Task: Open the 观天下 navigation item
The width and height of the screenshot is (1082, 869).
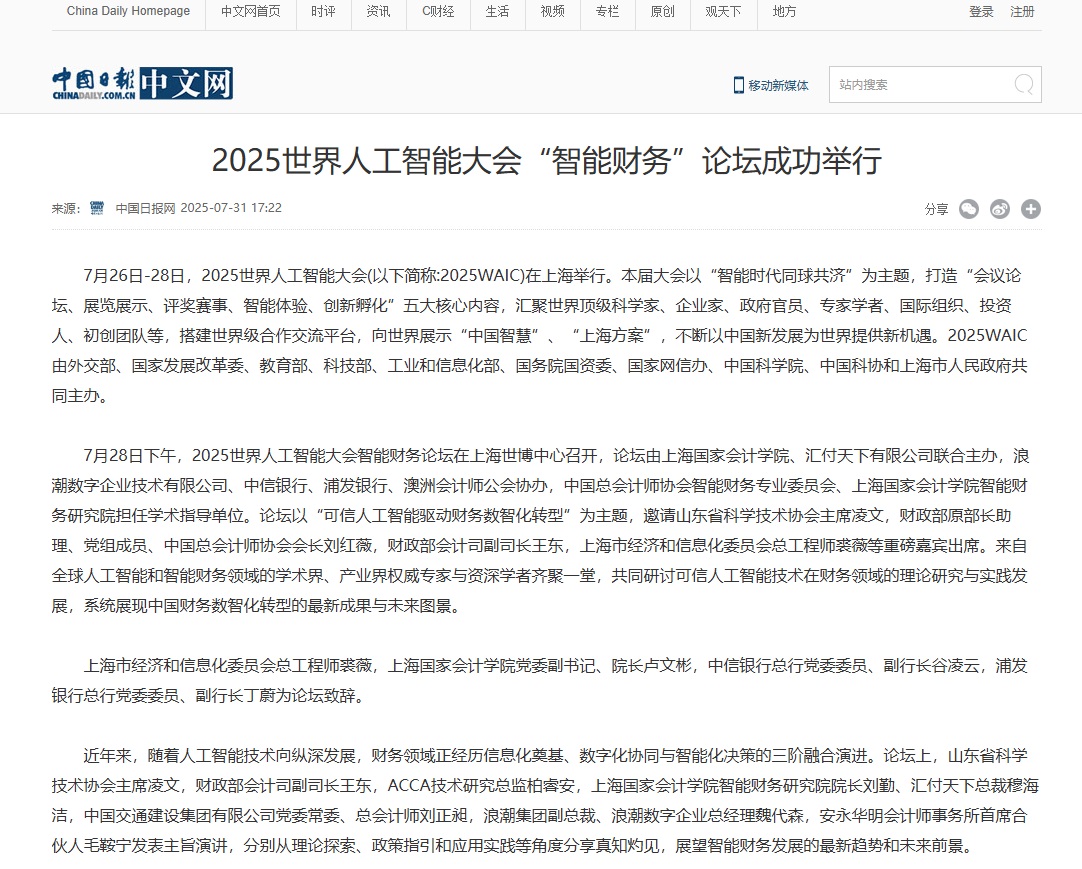Action: coord(723,12)
